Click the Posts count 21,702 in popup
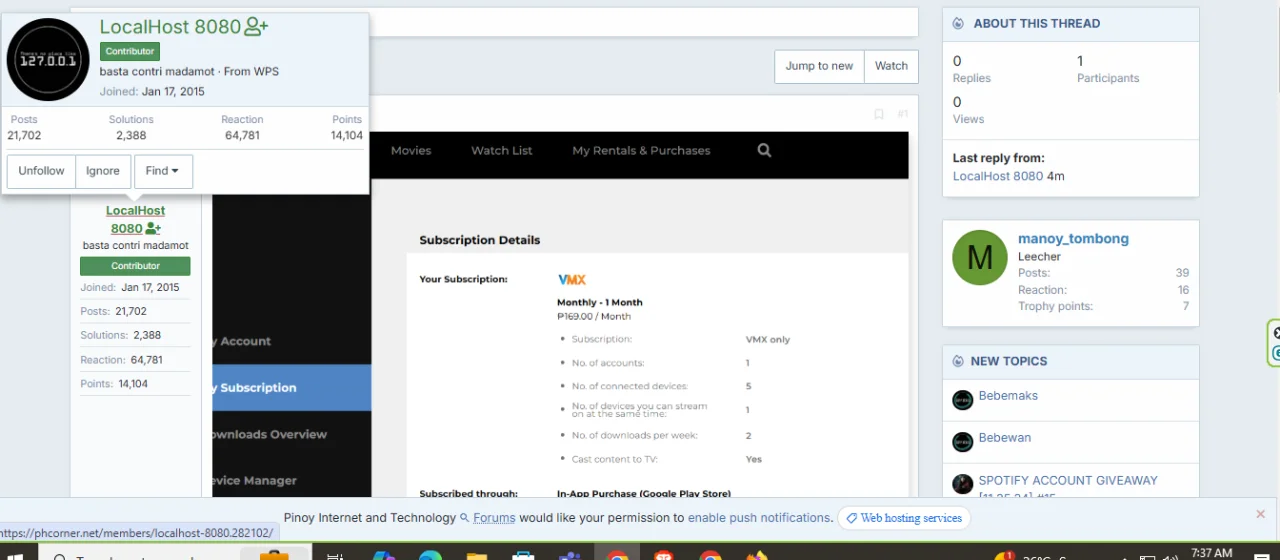The height and width of the screenshot is (560, 1280). click(25, 135)
